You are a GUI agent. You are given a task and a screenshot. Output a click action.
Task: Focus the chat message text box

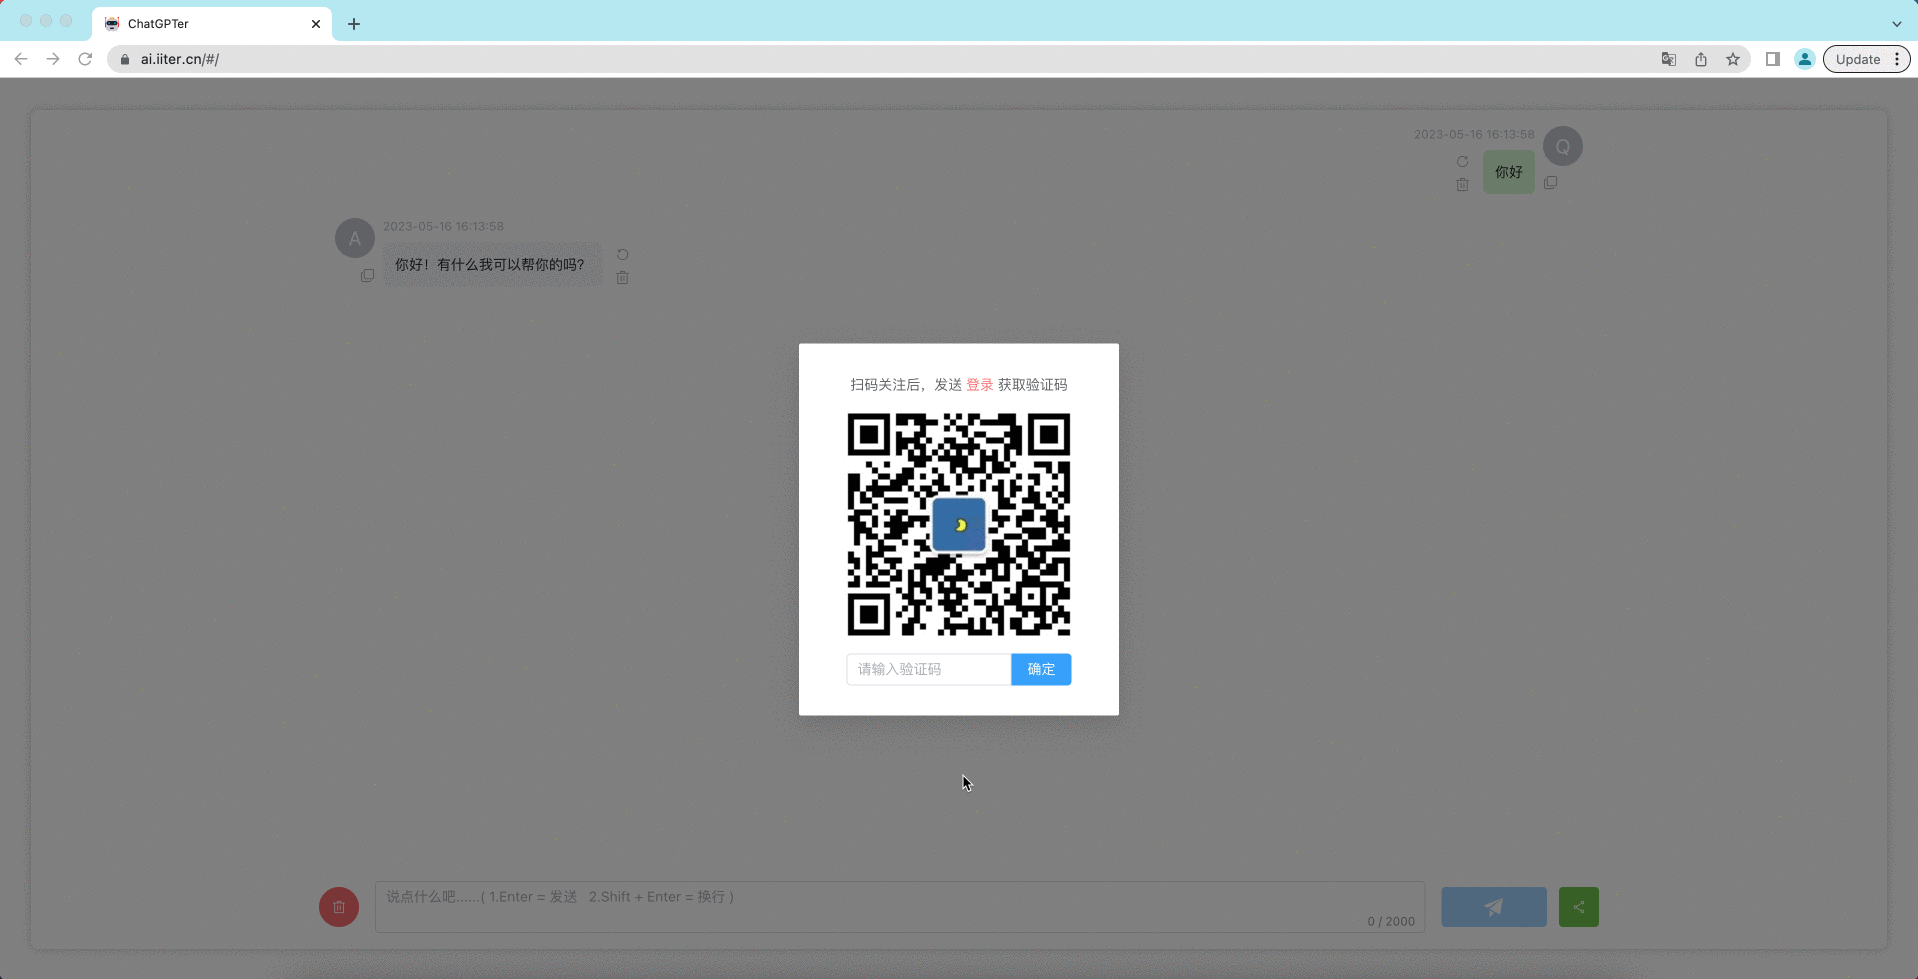coord(900,907)
